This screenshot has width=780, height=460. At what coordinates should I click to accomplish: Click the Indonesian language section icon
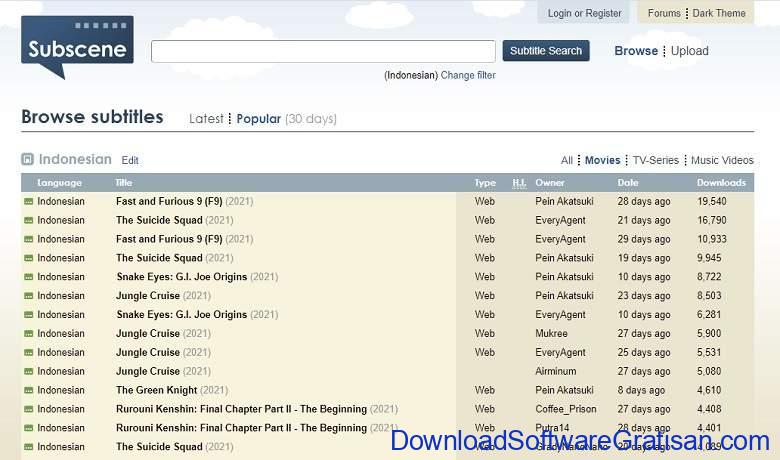pos(27,159)
